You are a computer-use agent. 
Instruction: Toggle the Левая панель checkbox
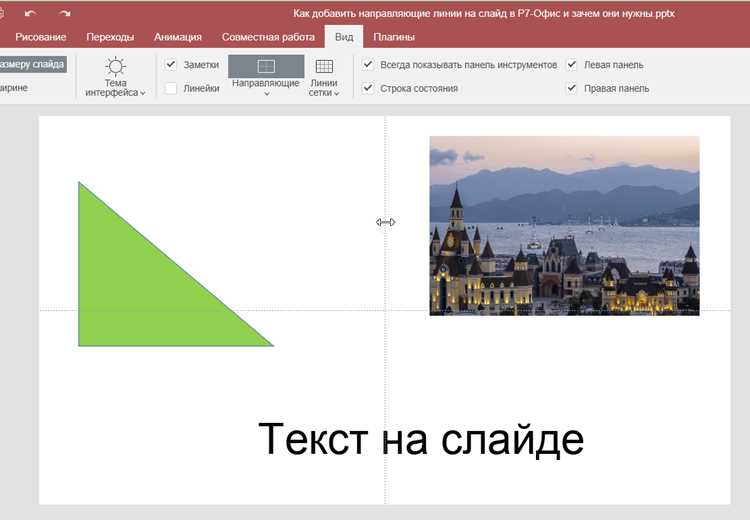point(572,64)
